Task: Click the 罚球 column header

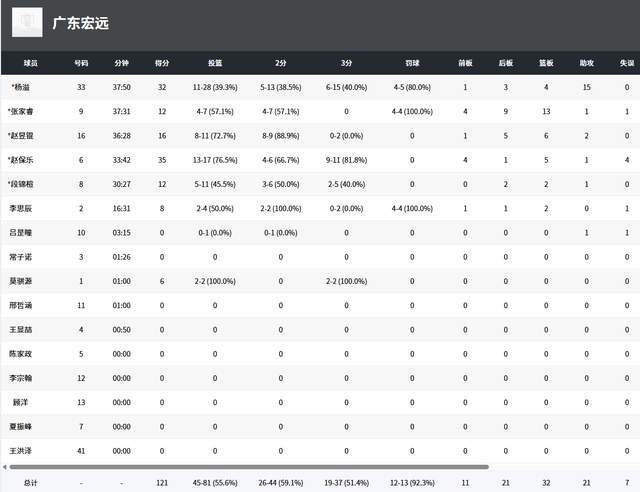Action: pyautogui.click(x=412, y=62)
